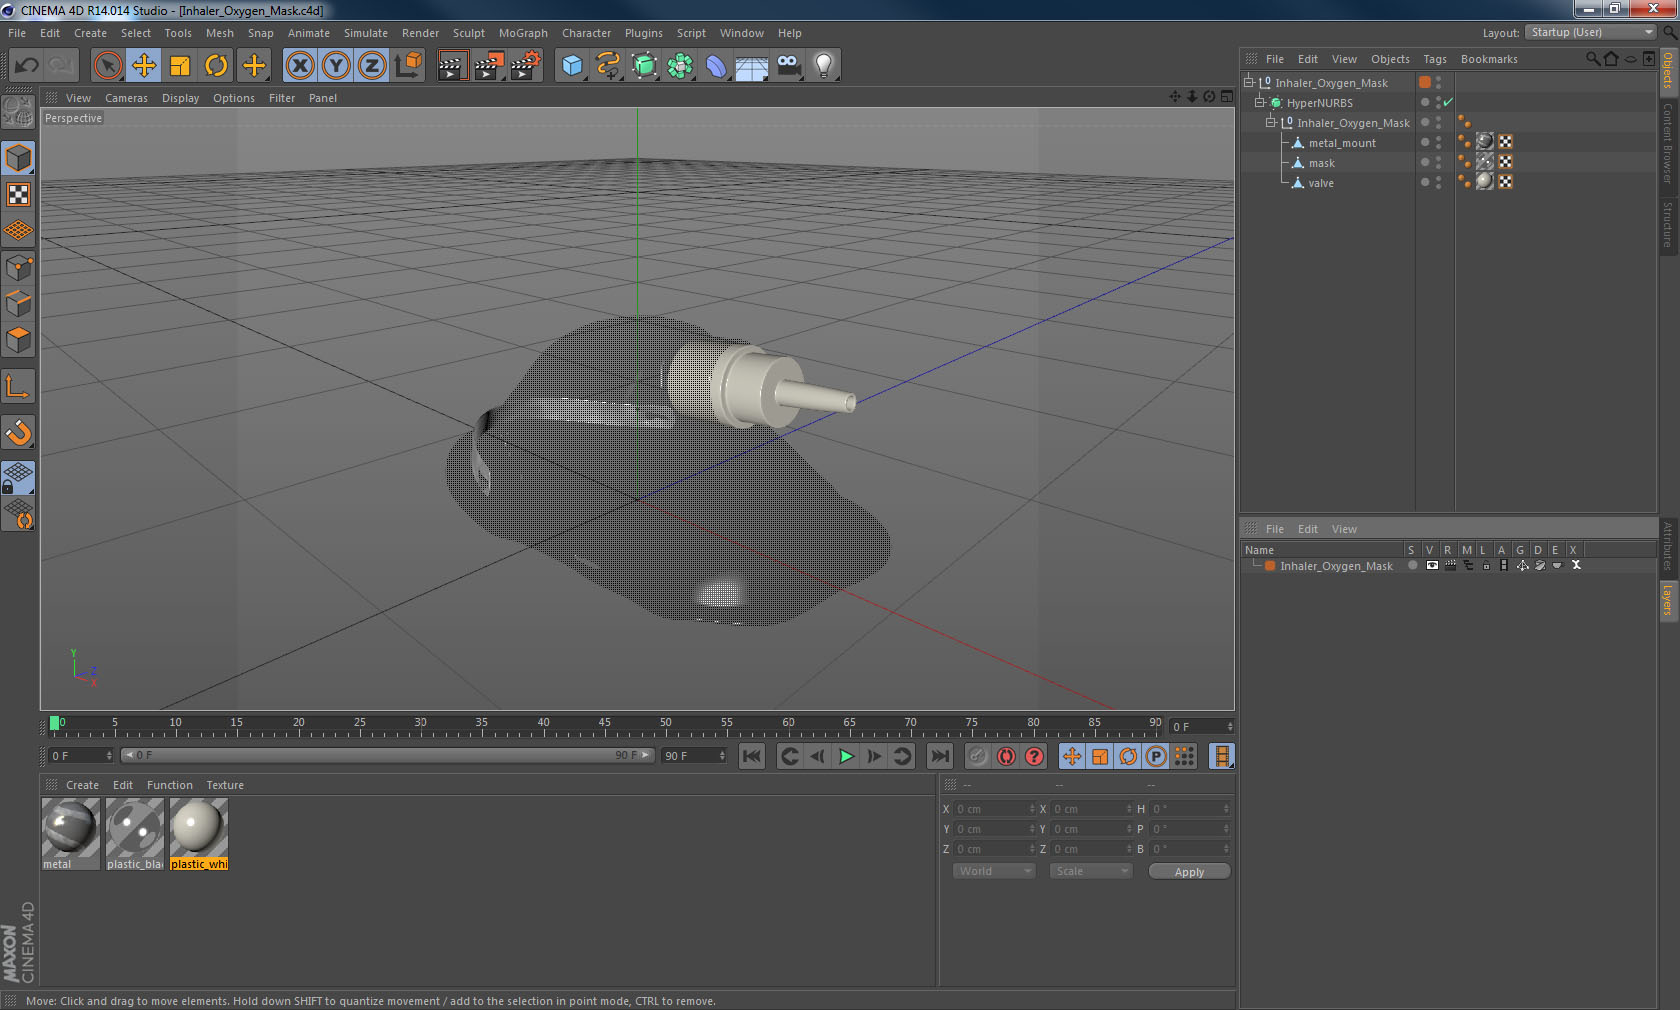Select the valve object in tree
Viewport: 1680px width, 1010px height.
[x=1321, y=183]
